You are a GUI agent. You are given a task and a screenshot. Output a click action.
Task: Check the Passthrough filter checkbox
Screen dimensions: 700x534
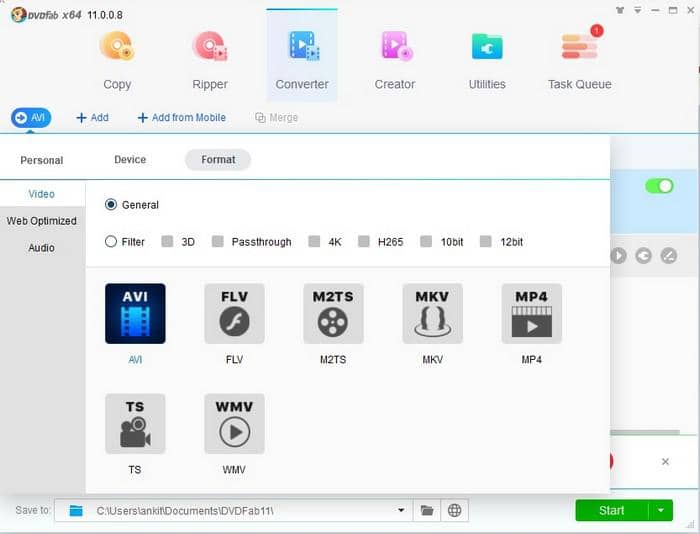click(217, 242)
